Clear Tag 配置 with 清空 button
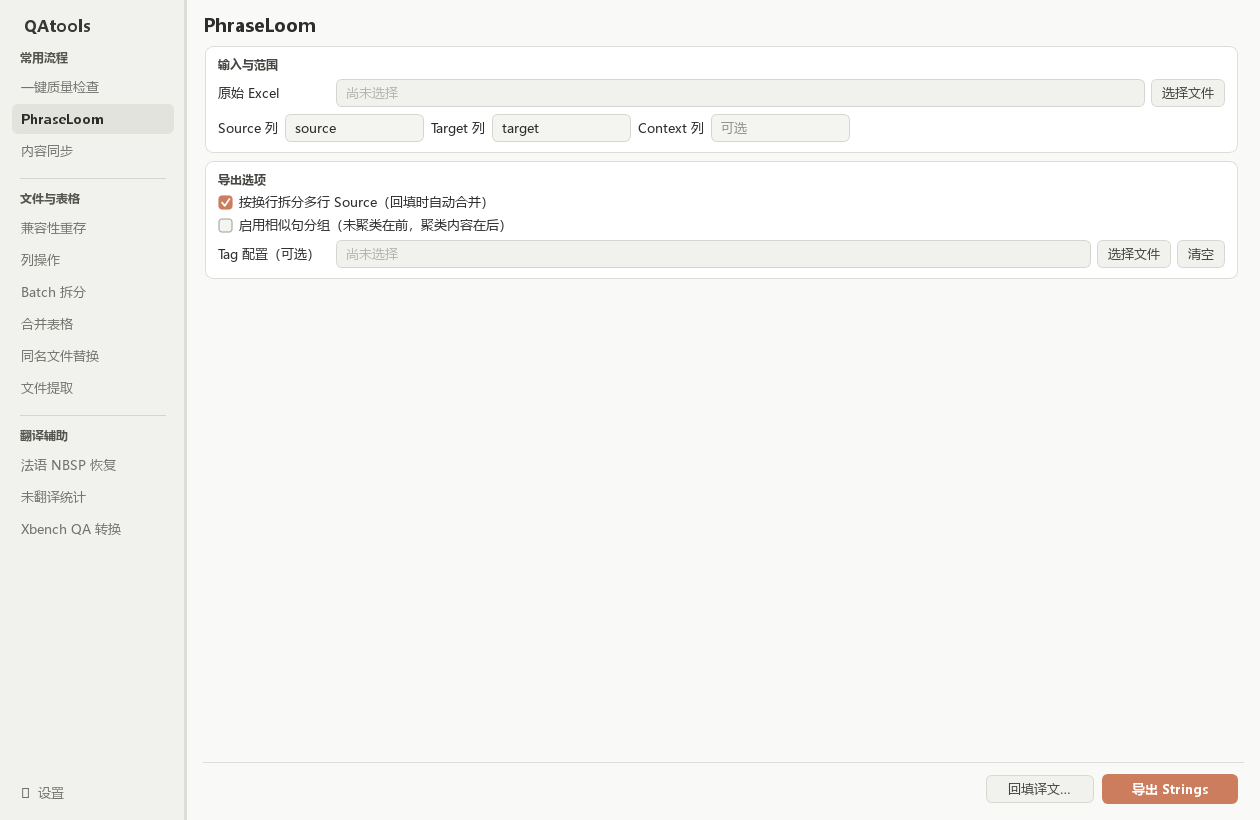Screen dimensions: 1260x820 1201,254
